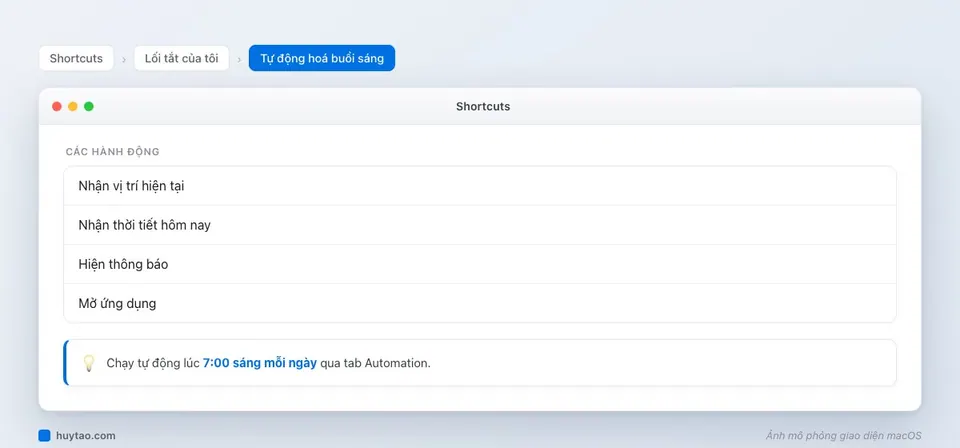The image size is (960, 448).
Task: Click the yellow minimize window button
Action: click(73, 106)
